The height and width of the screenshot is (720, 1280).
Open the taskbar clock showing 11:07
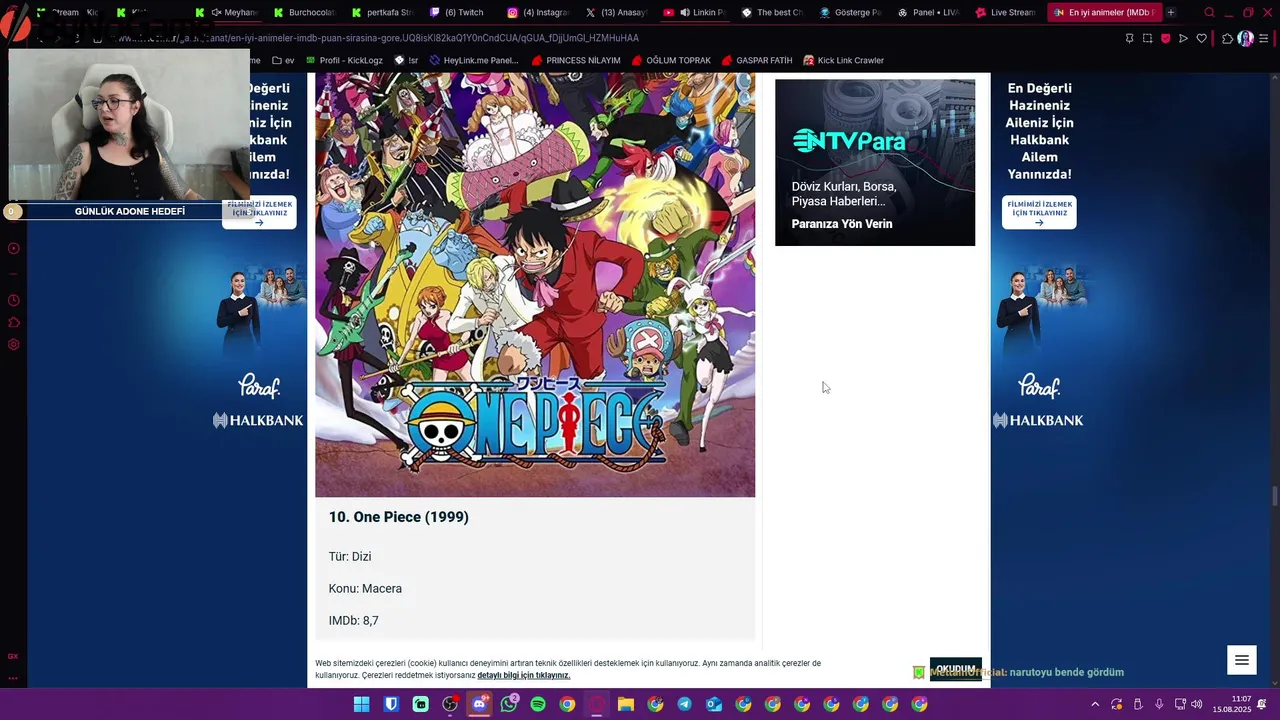click(x=1232, y=704)
